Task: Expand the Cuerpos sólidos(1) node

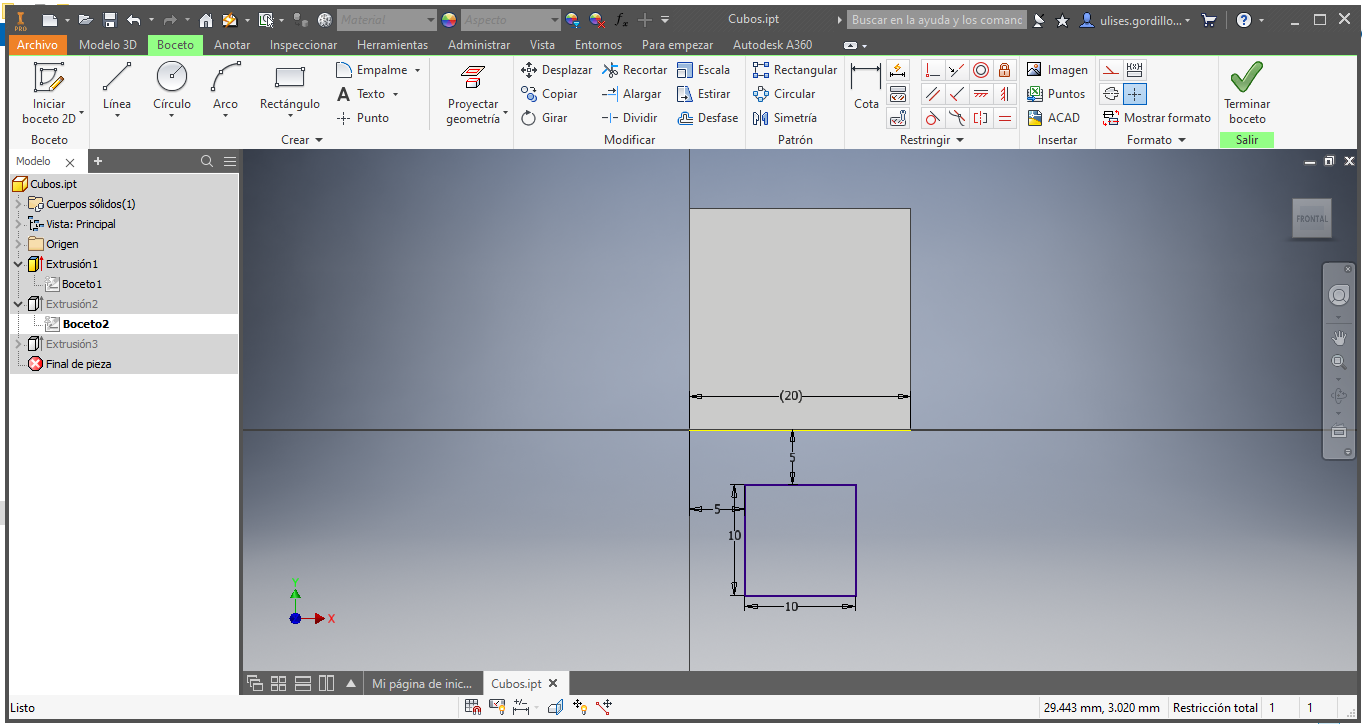Action: point(18,204)
